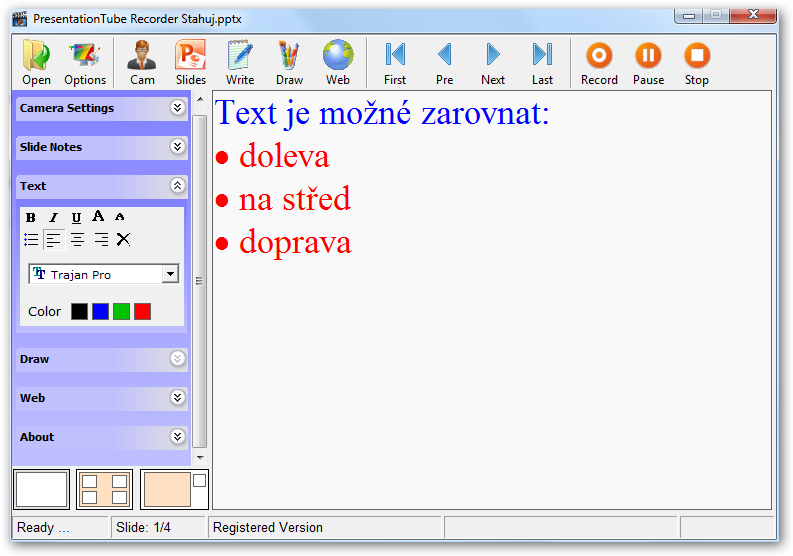Decrease font size with small A
The height and width of the screenshot is (556, 793).
120,217
